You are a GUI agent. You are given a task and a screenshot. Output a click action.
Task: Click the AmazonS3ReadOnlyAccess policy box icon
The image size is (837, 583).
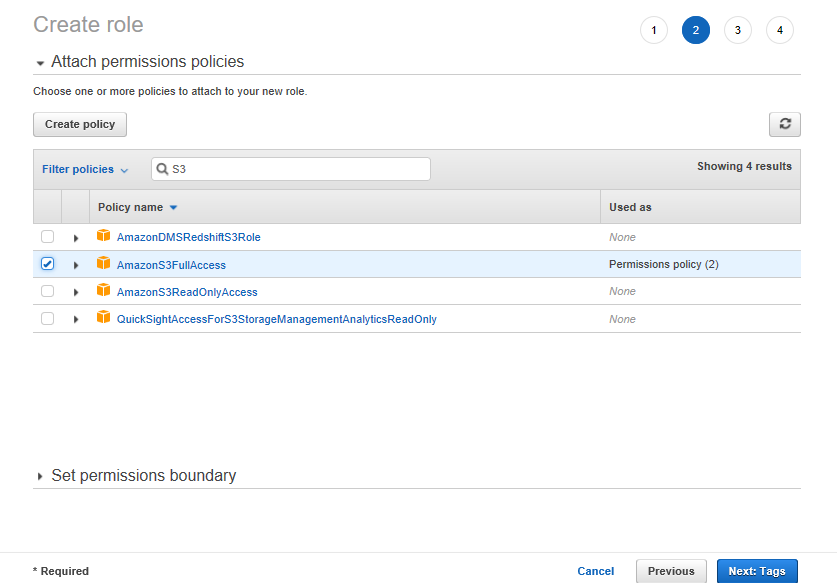[x=104, y=290]
